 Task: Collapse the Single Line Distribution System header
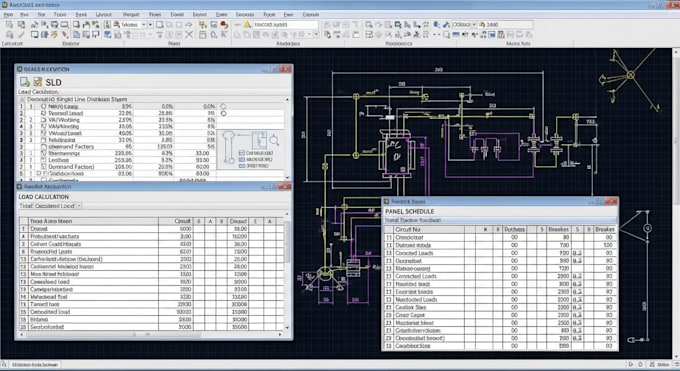(x=22, y=99)
